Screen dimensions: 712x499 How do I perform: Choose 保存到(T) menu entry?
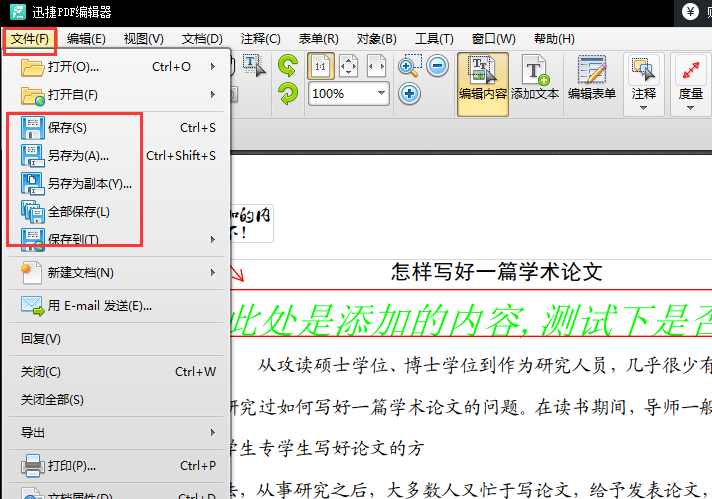(x=116, y=239)
